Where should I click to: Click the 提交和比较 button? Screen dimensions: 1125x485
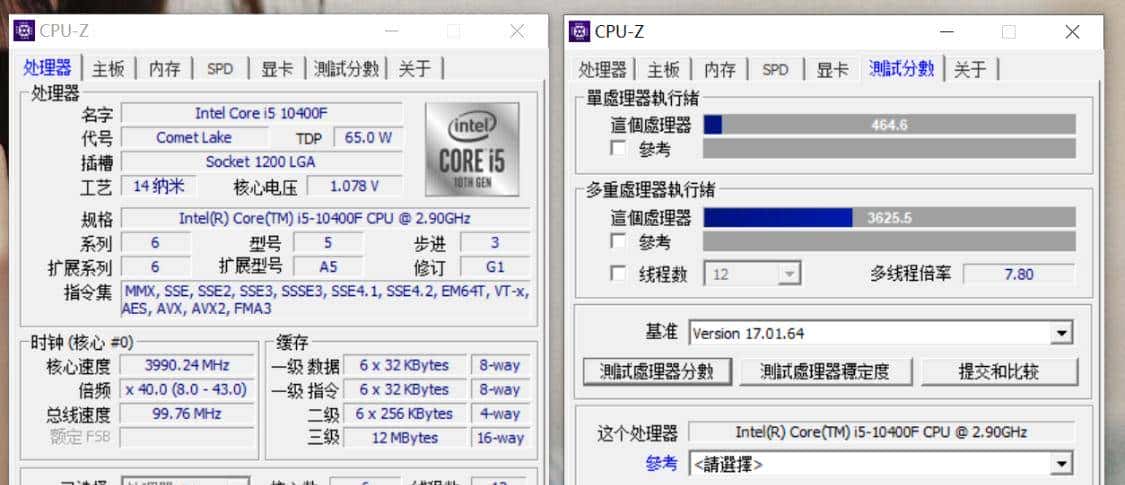point(999,372)
